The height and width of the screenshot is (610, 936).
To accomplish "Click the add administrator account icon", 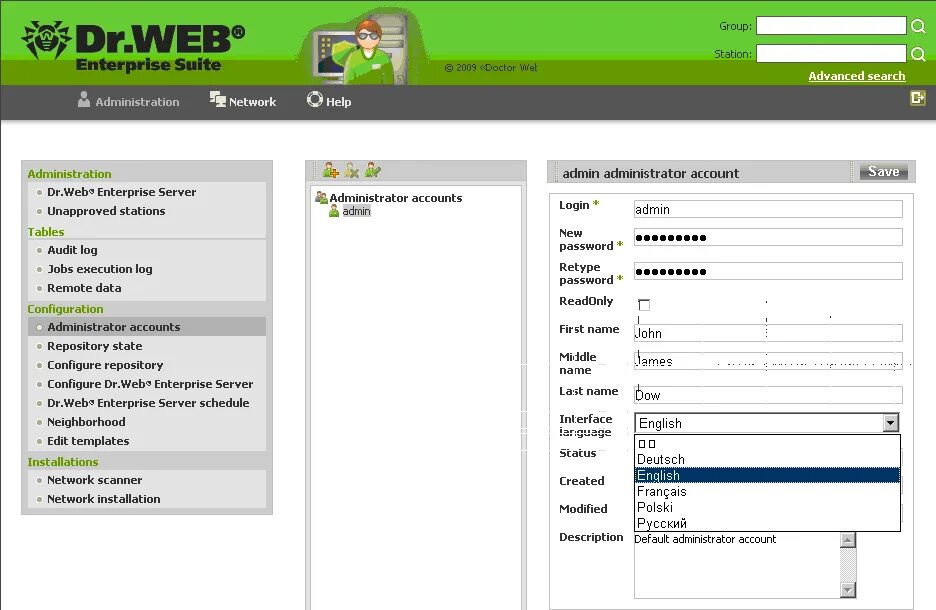I will 330,171.
